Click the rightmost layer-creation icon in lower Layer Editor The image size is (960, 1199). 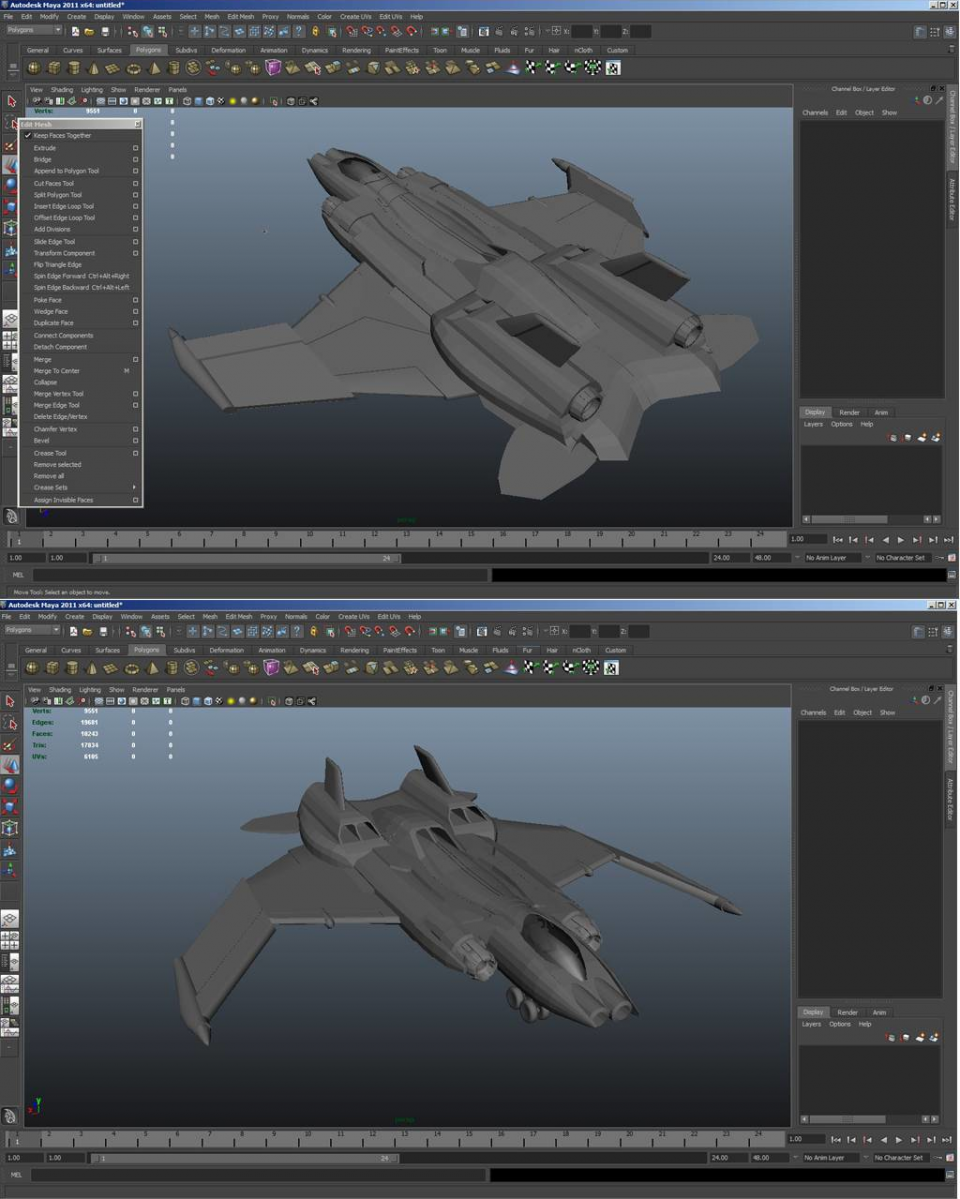935,1038
